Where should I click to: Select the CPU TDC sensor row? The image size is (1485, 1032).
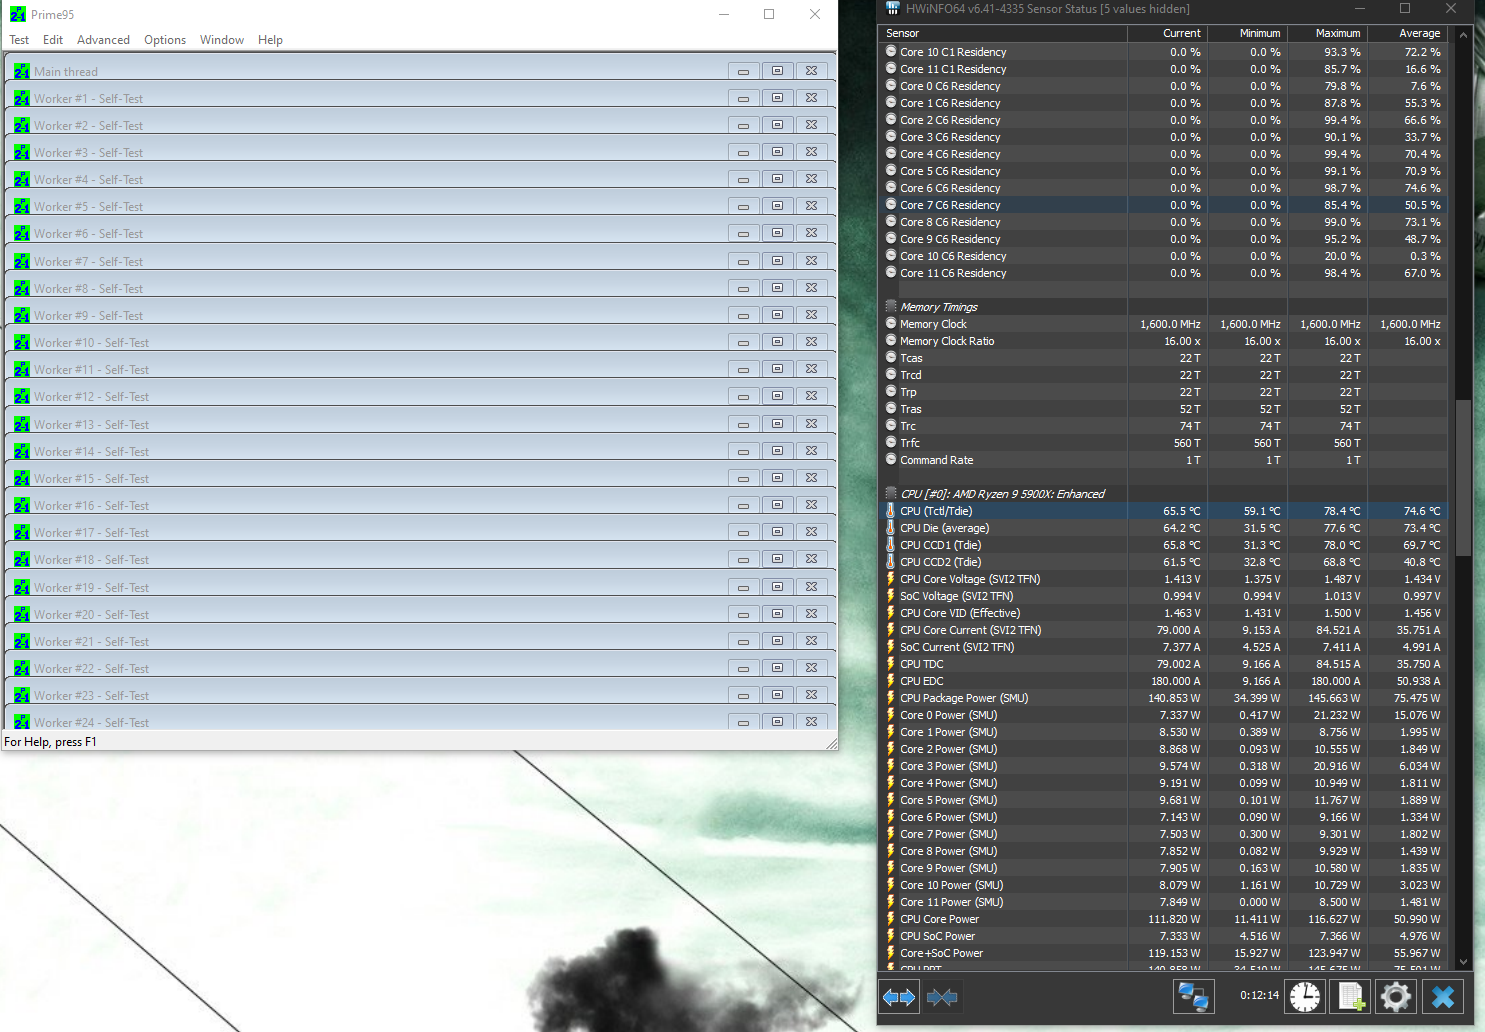(1163, 664)
